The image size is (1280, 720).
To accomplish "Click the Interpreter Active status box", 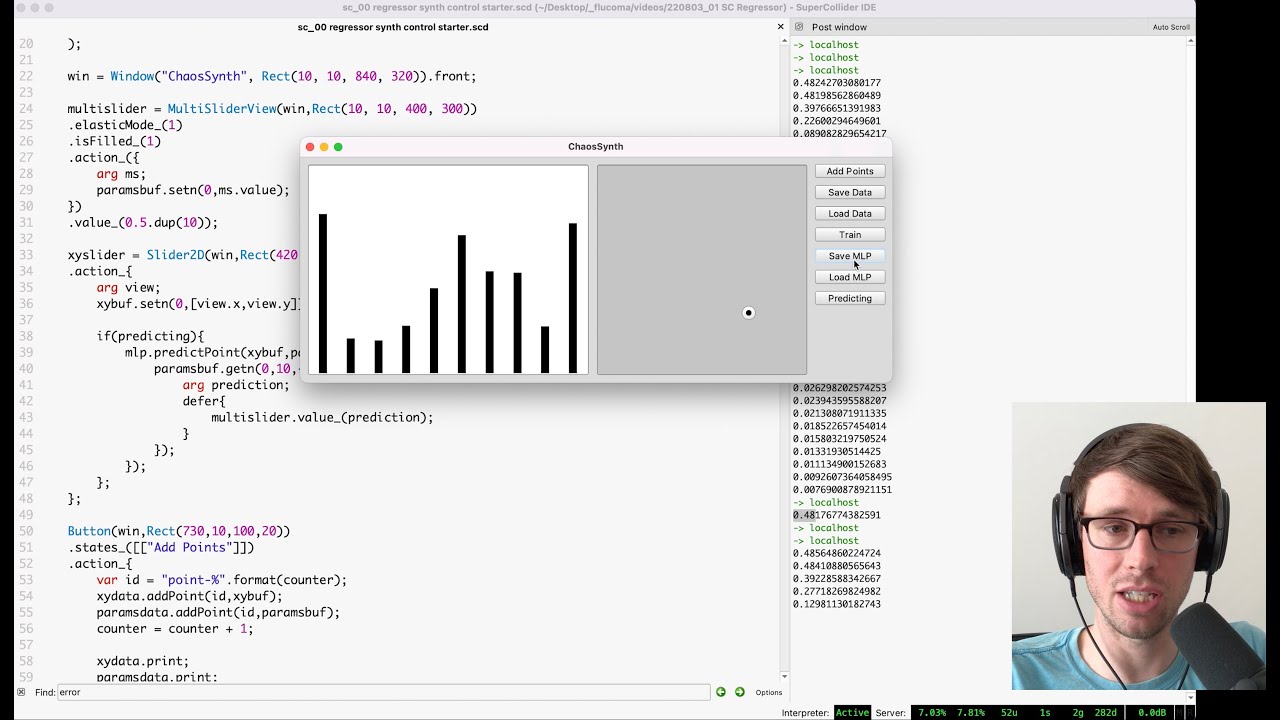I will [852, 713].
